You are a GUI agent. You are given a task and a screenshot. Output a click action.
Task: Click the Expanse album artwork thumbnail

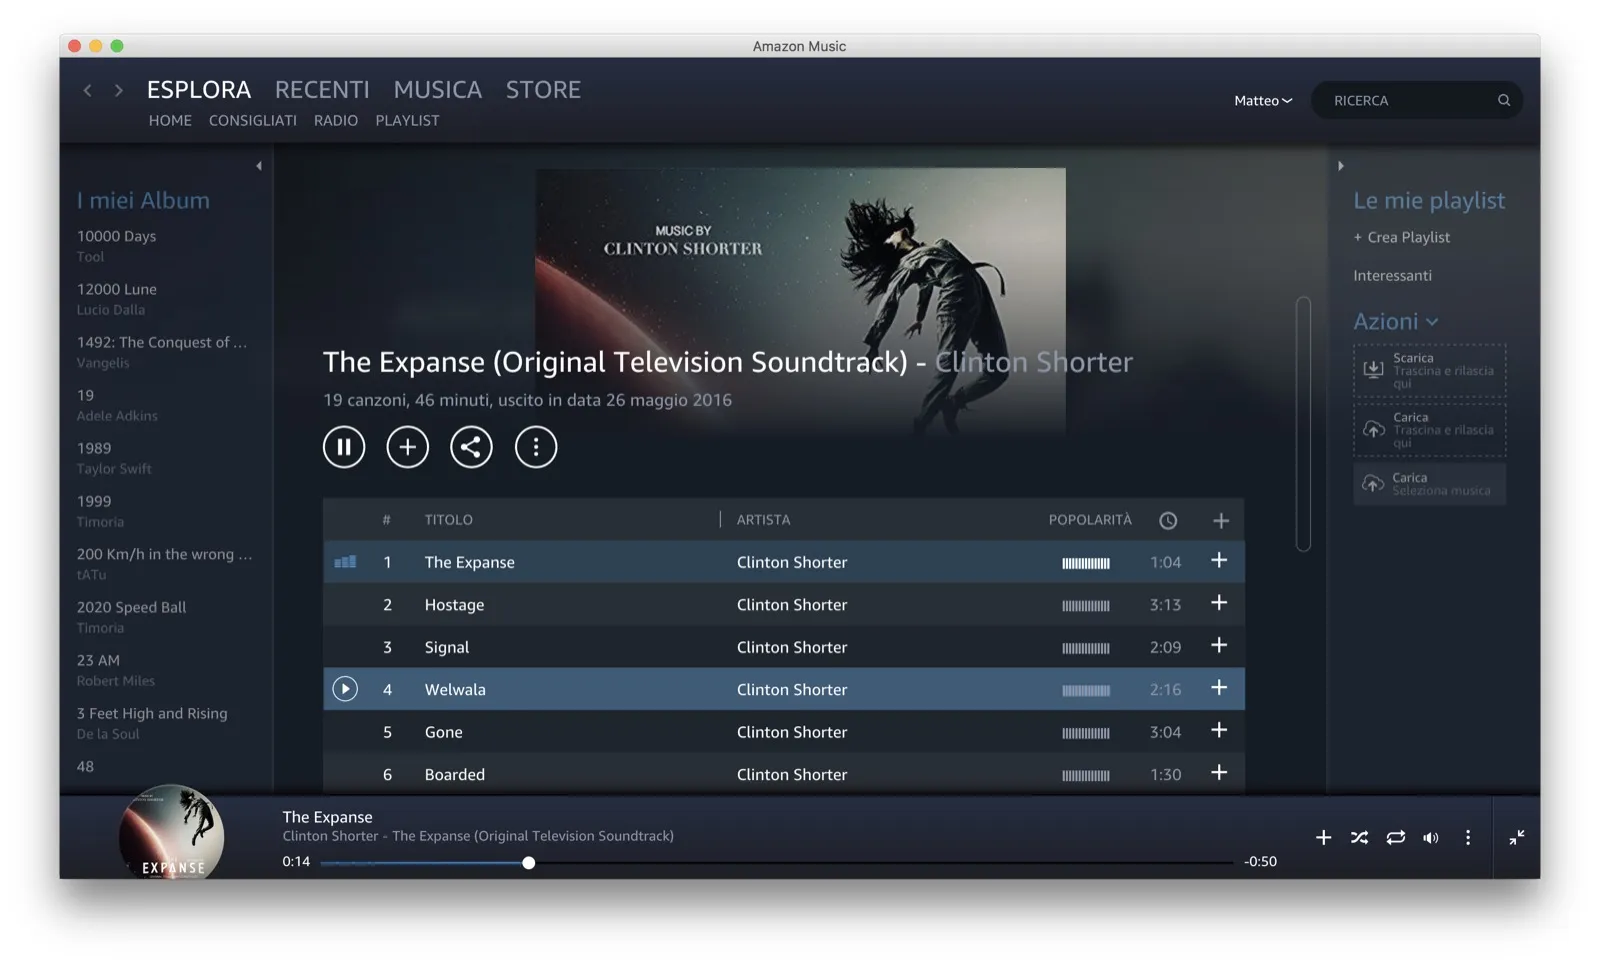[x=171, y=836]
